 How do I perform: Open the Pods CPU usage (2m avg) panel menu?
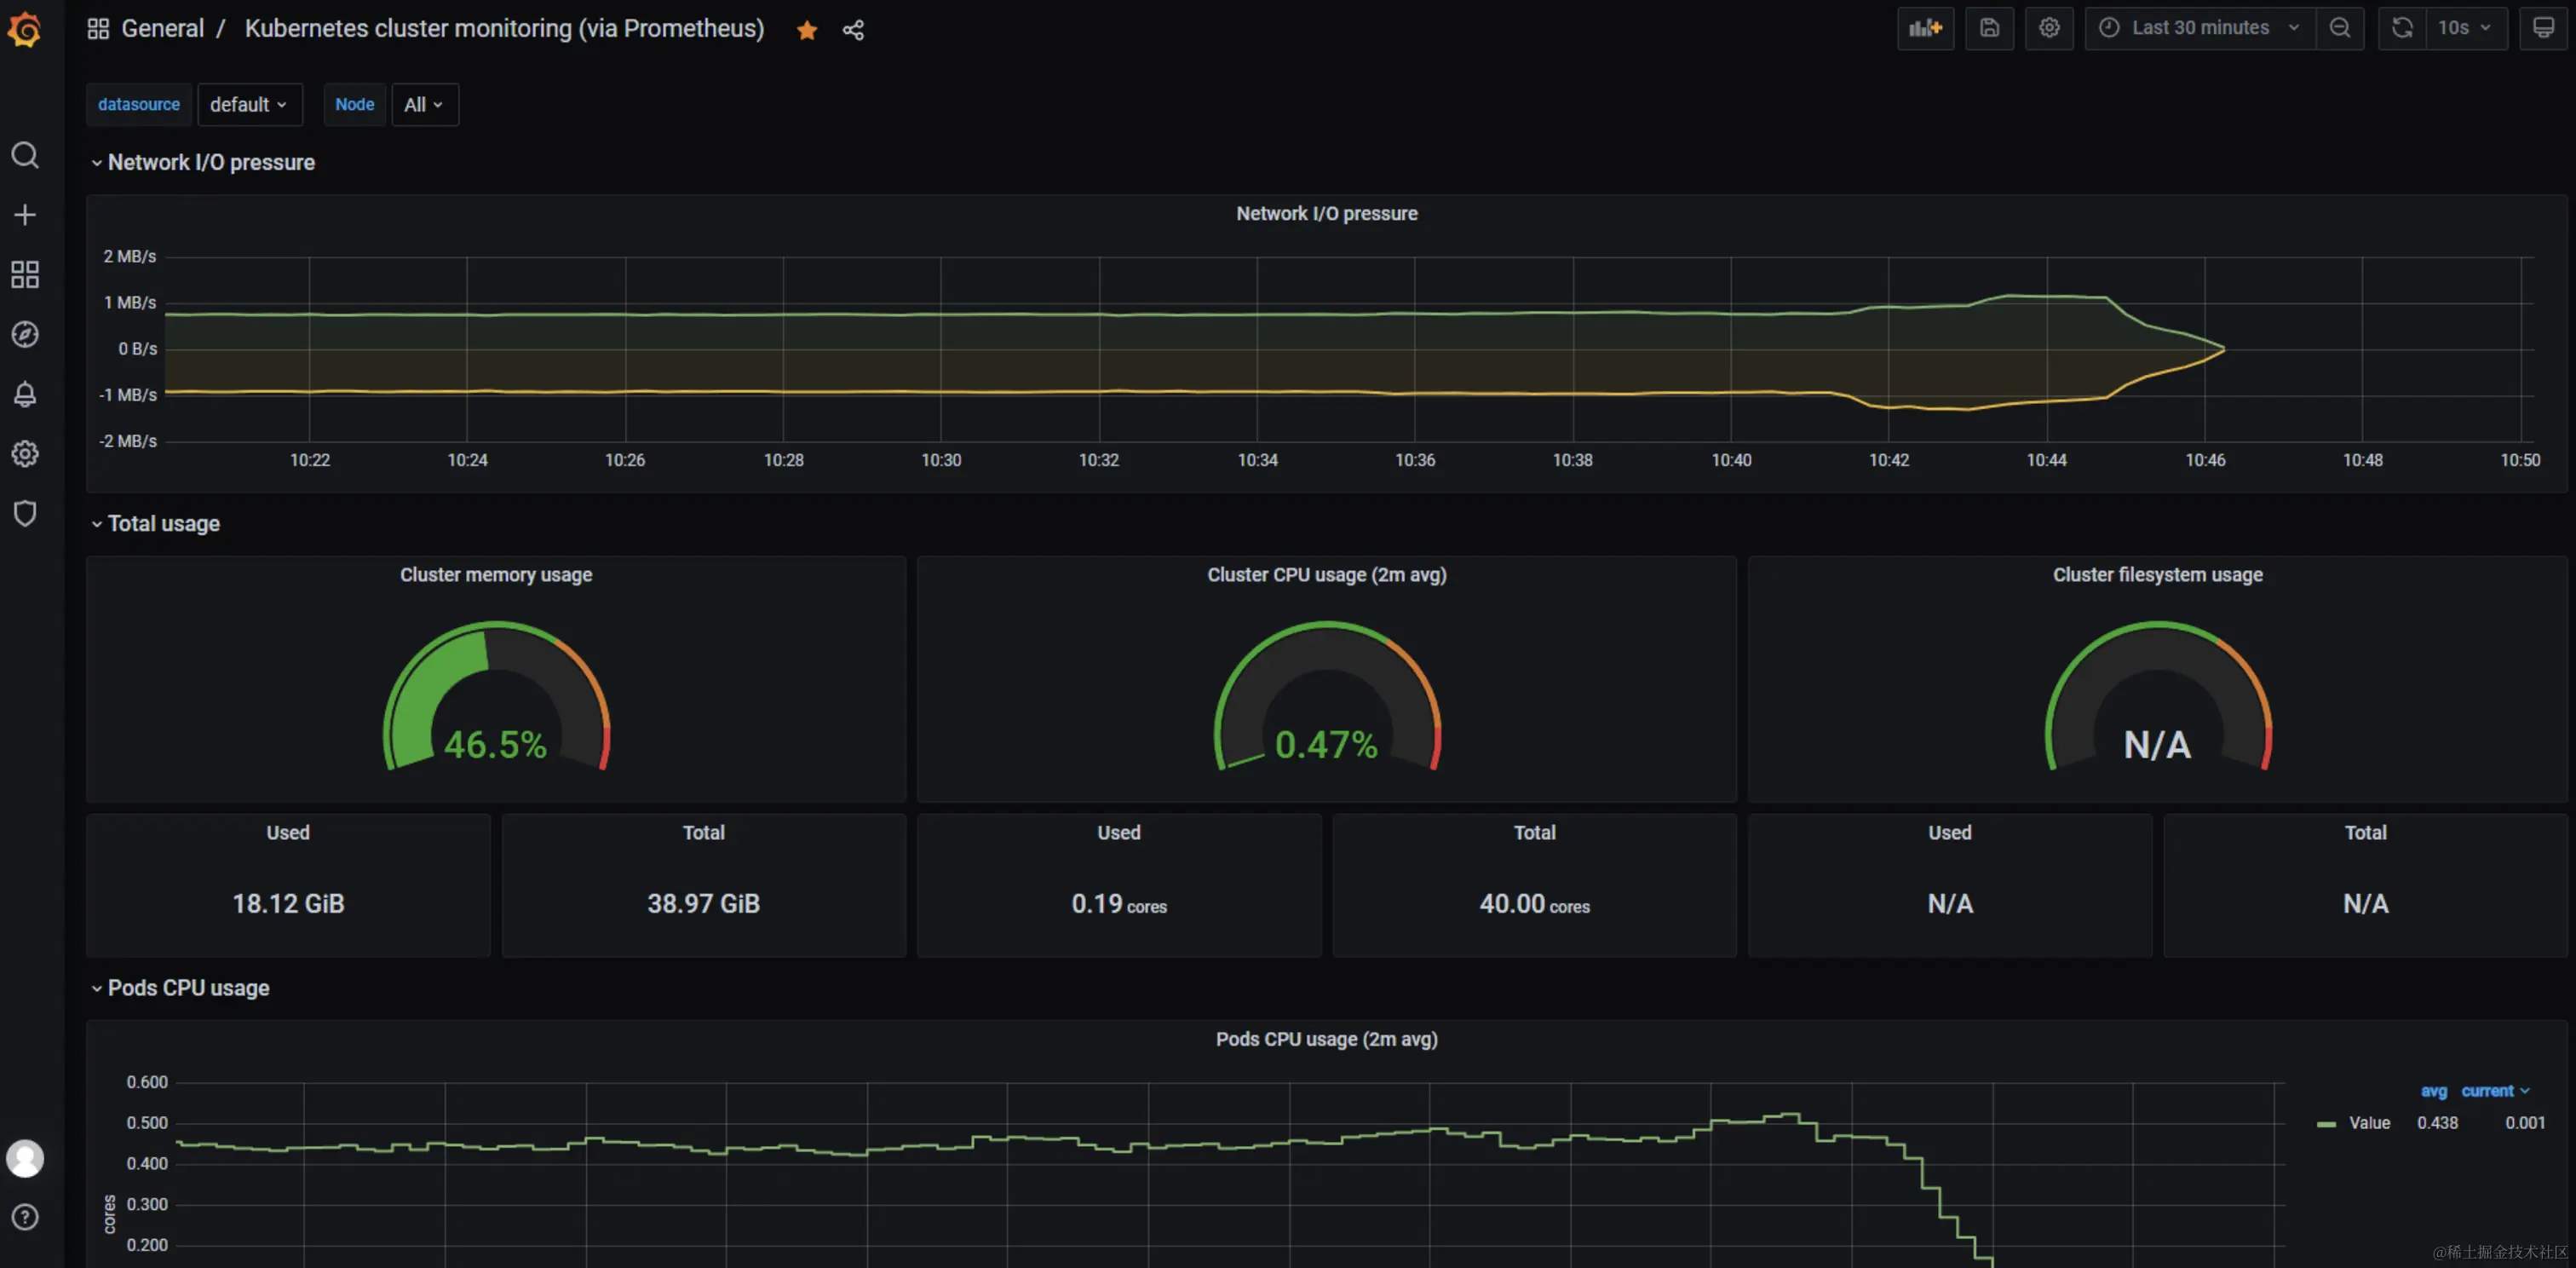click(1326, 1039)
